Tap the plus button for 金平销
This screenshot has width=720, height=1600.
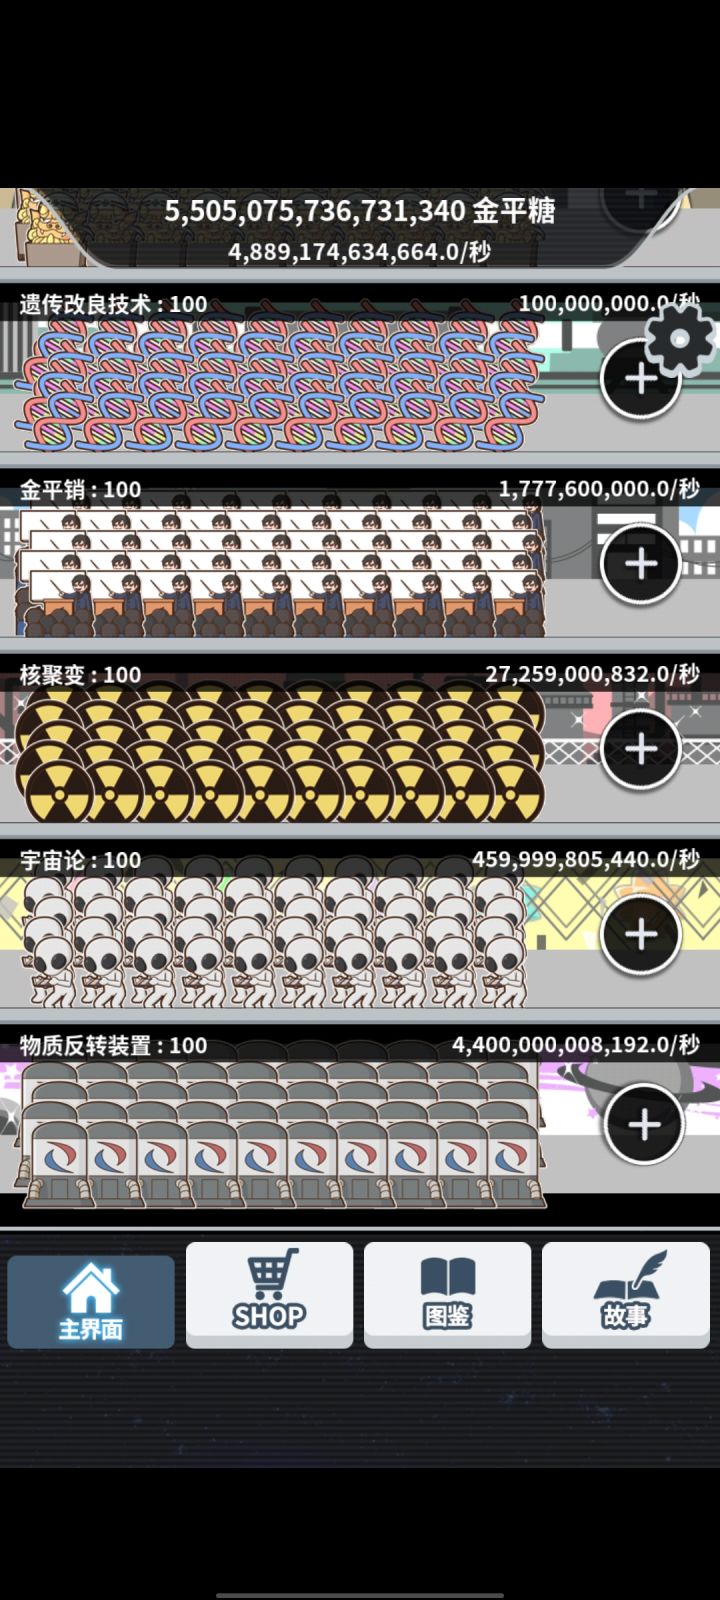[x=640, y=564]
